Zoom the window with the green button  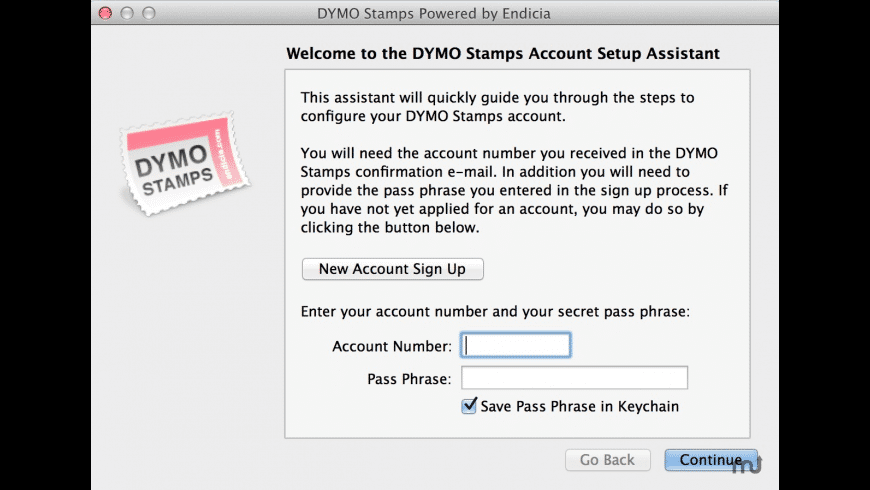click(149, 13)
